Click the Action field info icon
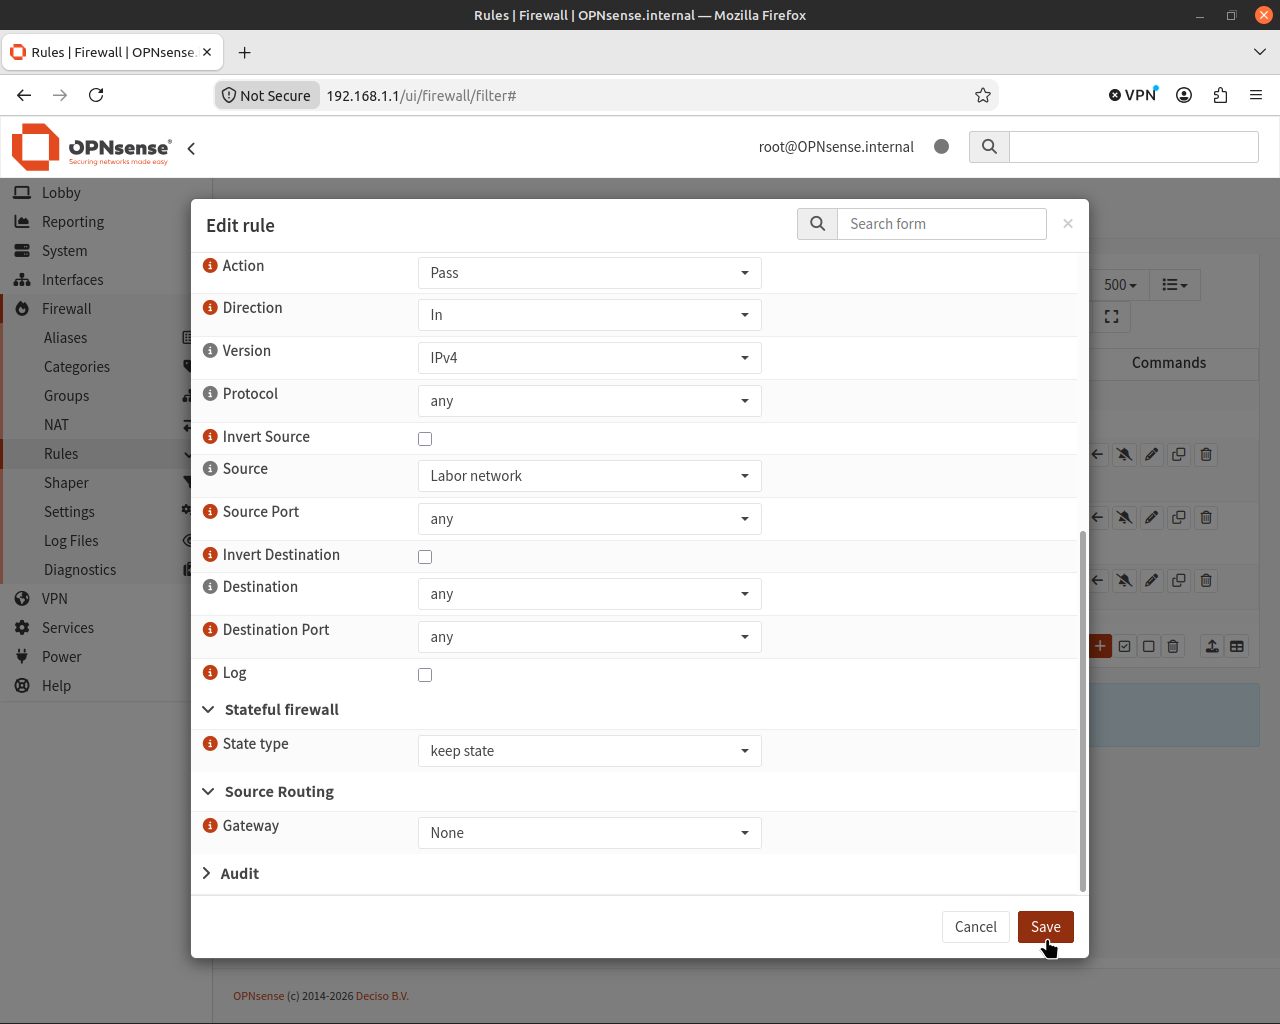Viewport: 1280px width, 1024px height. (x=210, y=266)
